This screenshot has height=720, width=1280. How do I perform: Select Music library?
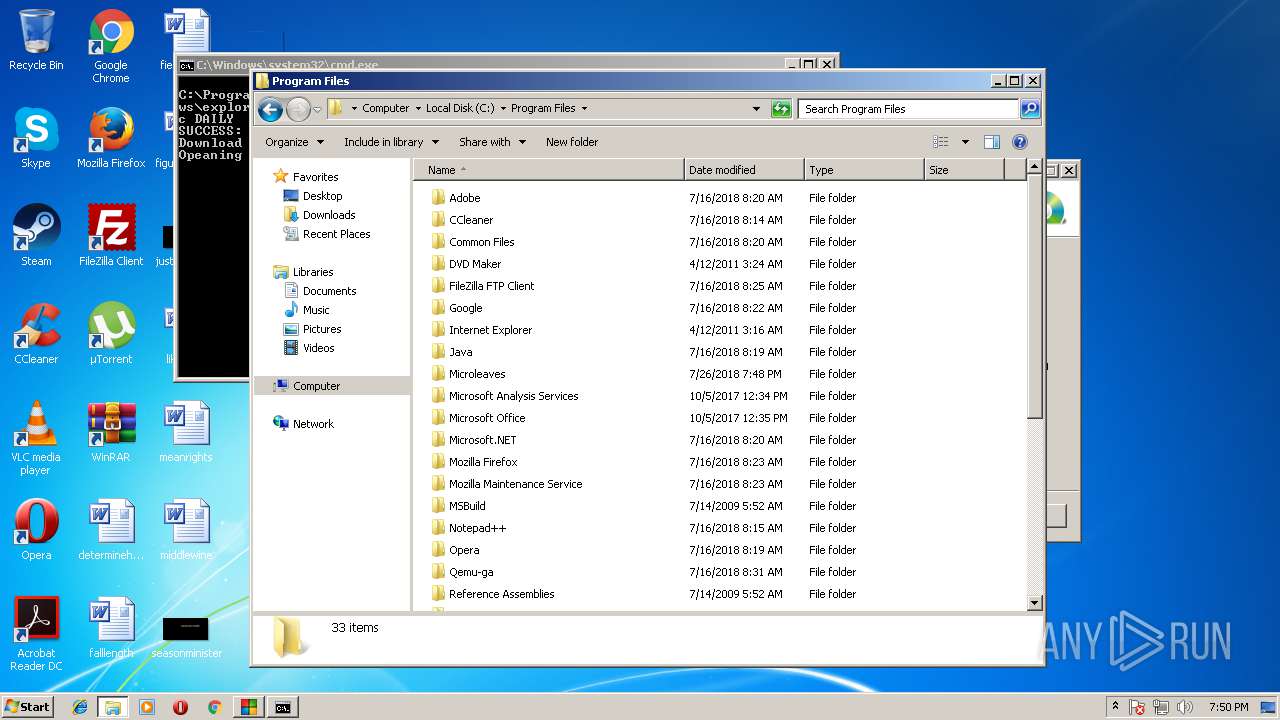pos(316,310)
